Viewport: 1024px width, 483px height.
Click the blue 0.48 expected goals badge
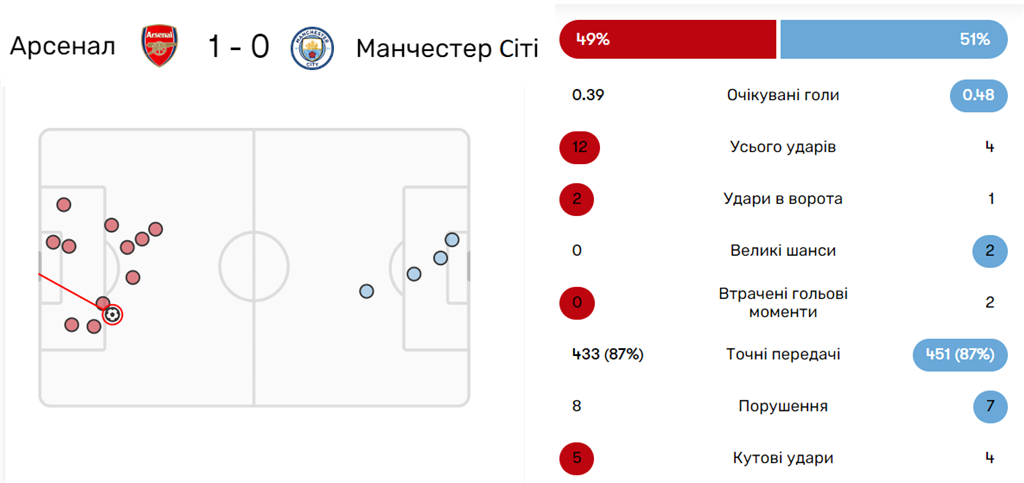coord(978,95)
